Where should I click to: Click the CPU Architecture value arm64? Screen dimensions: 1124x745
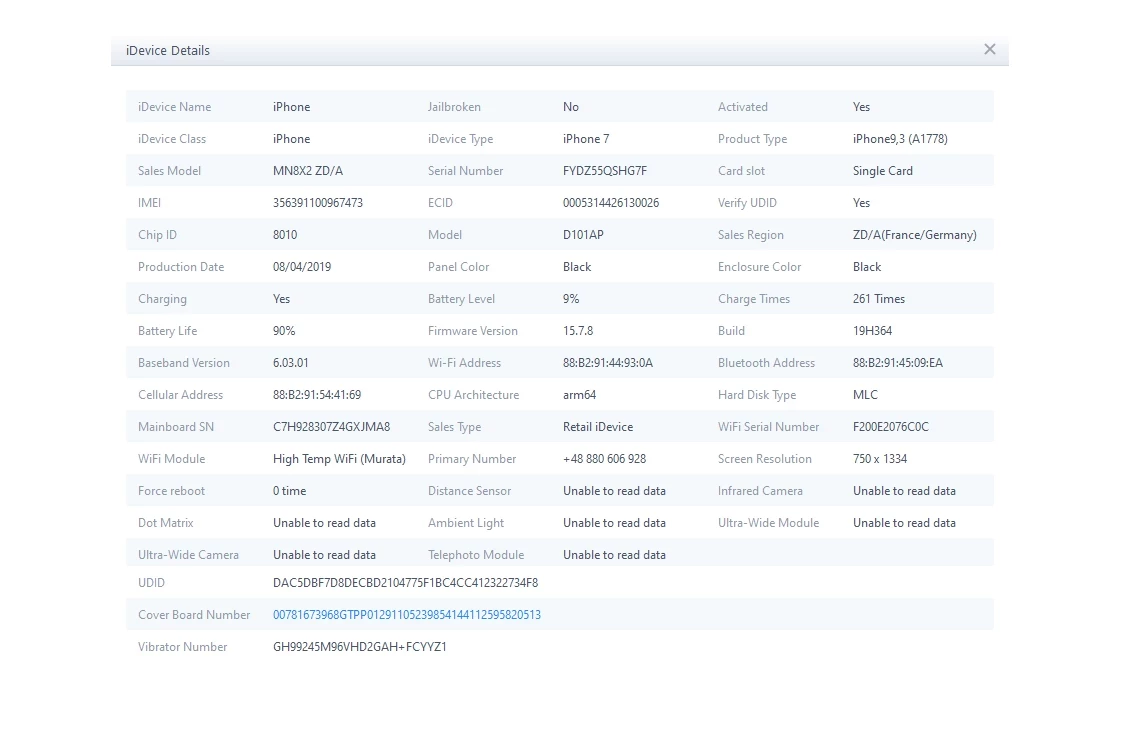[579, 395]
